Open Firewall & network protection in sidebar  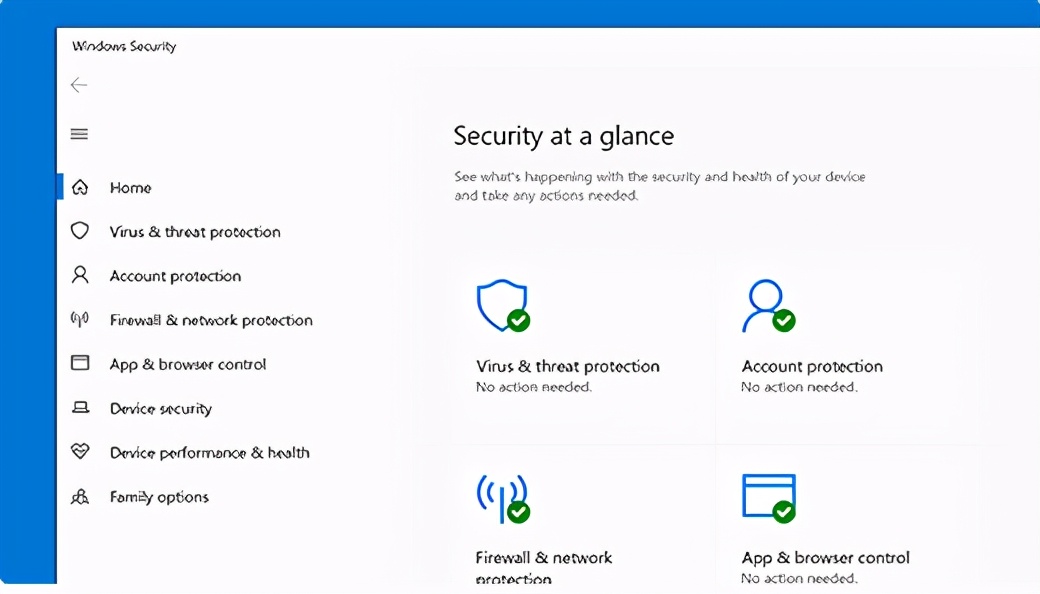coord(211,320)
